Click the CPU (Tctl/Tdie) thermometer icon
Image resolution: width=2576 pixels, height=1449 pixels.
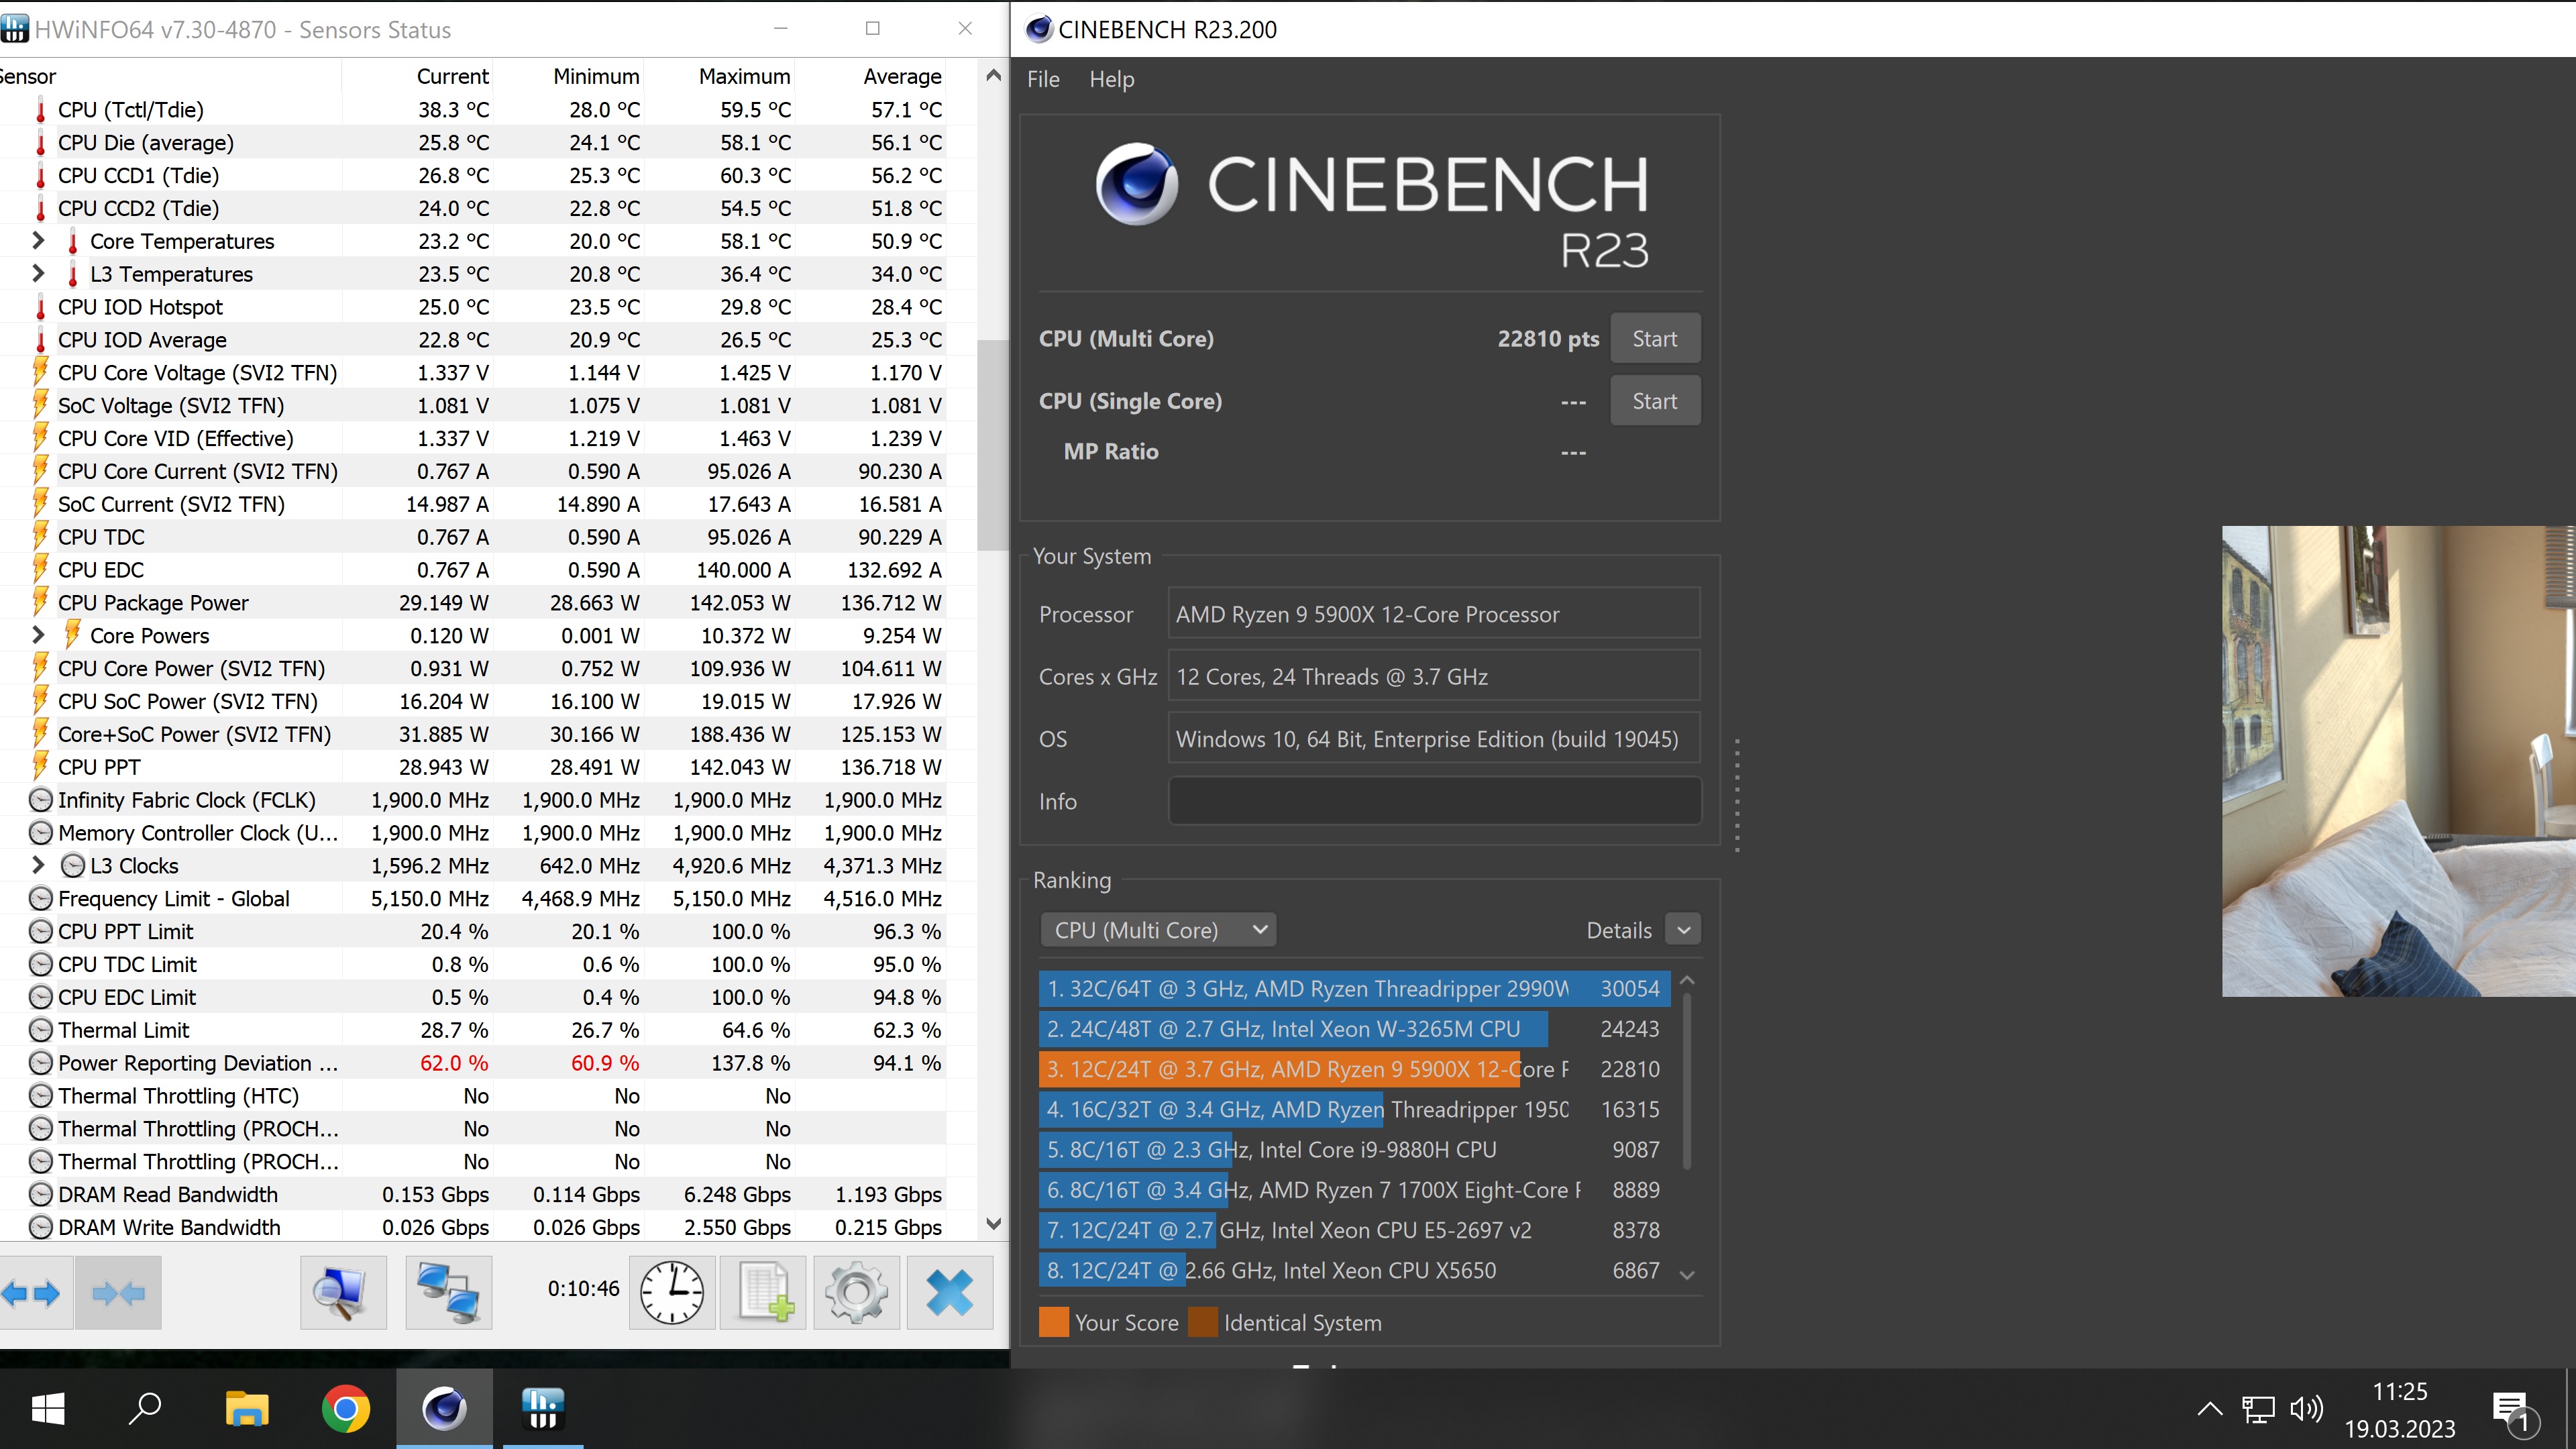tap(41, 109)
